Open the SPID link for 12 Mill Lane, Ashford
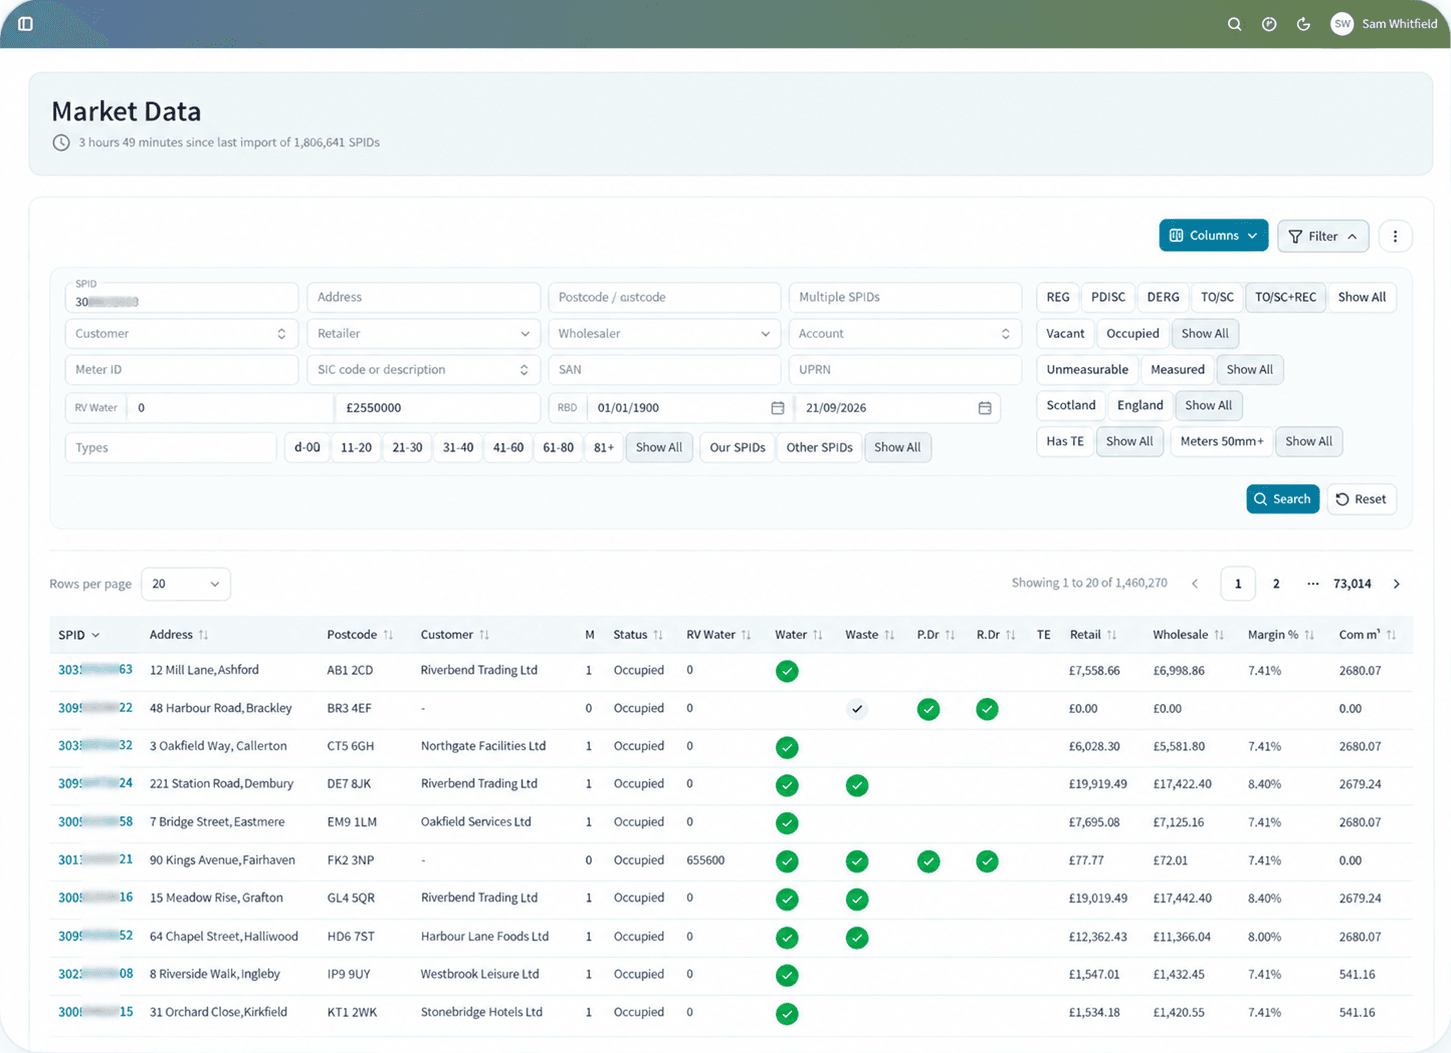Viewport: 1451px width, 1053px height. (x=95, y=670)
